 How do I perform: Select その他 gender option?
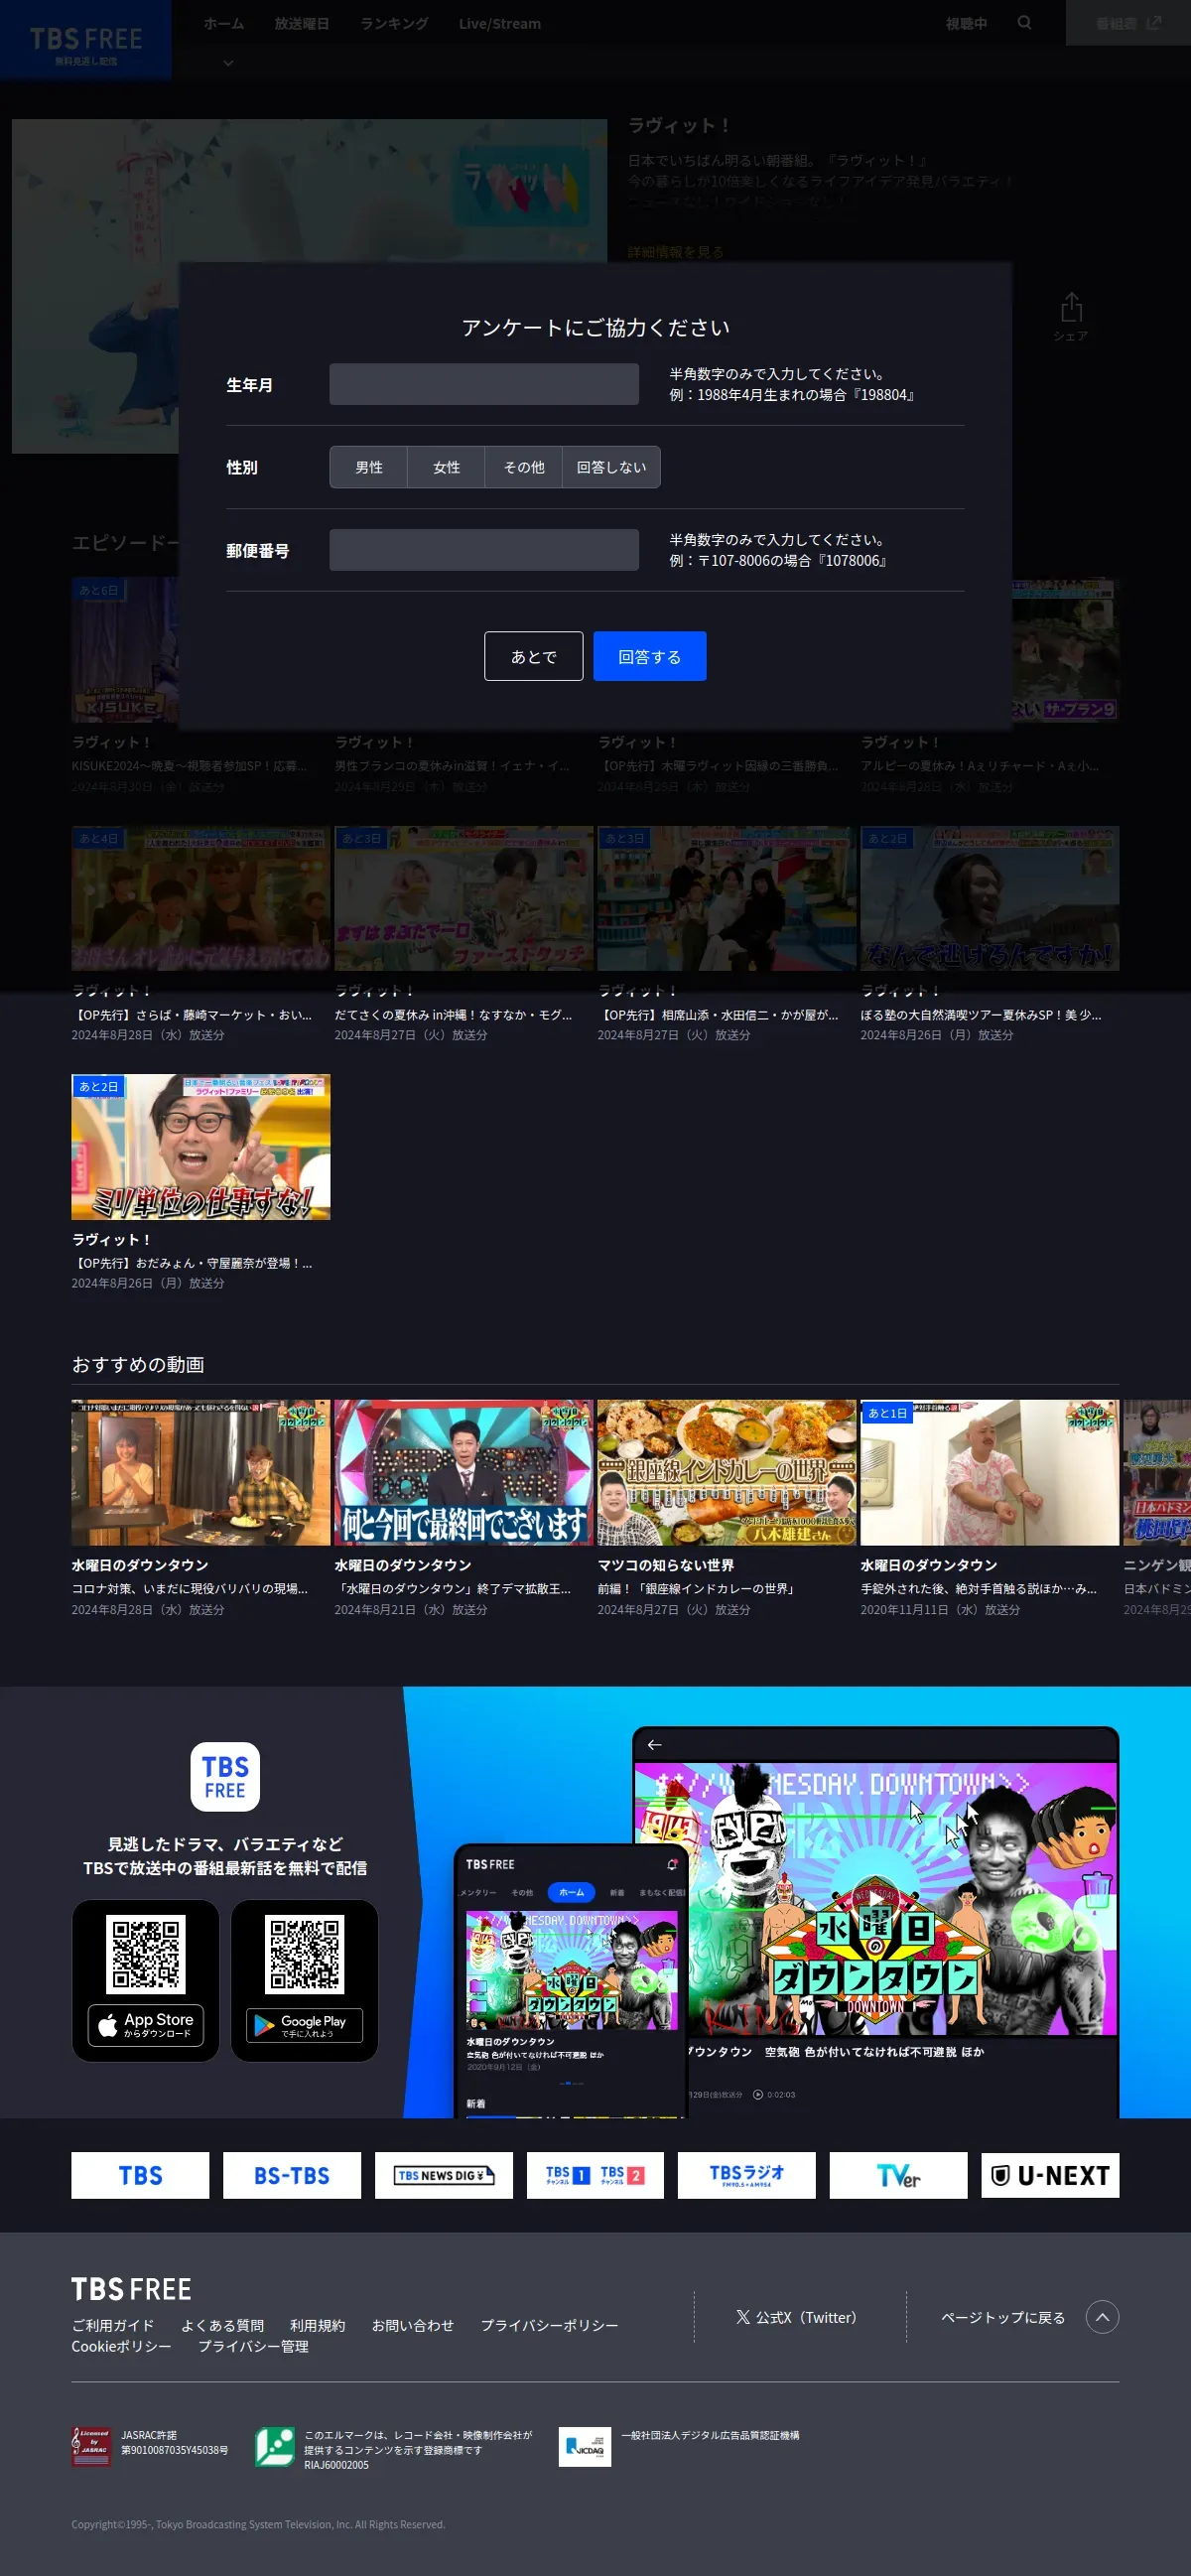pyautogui.click(x=524, y=467)
